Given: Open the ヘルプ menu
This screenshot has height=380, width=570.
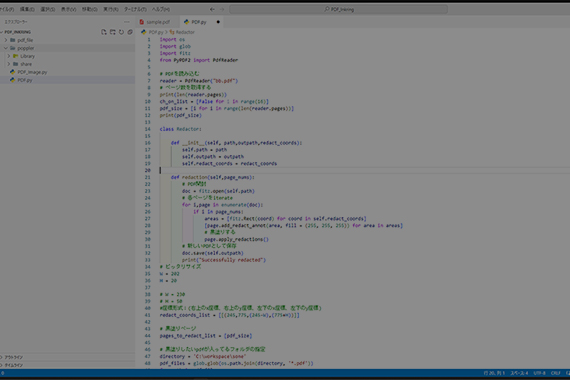Looking at the screenshot, I should [x=161, y=9].
